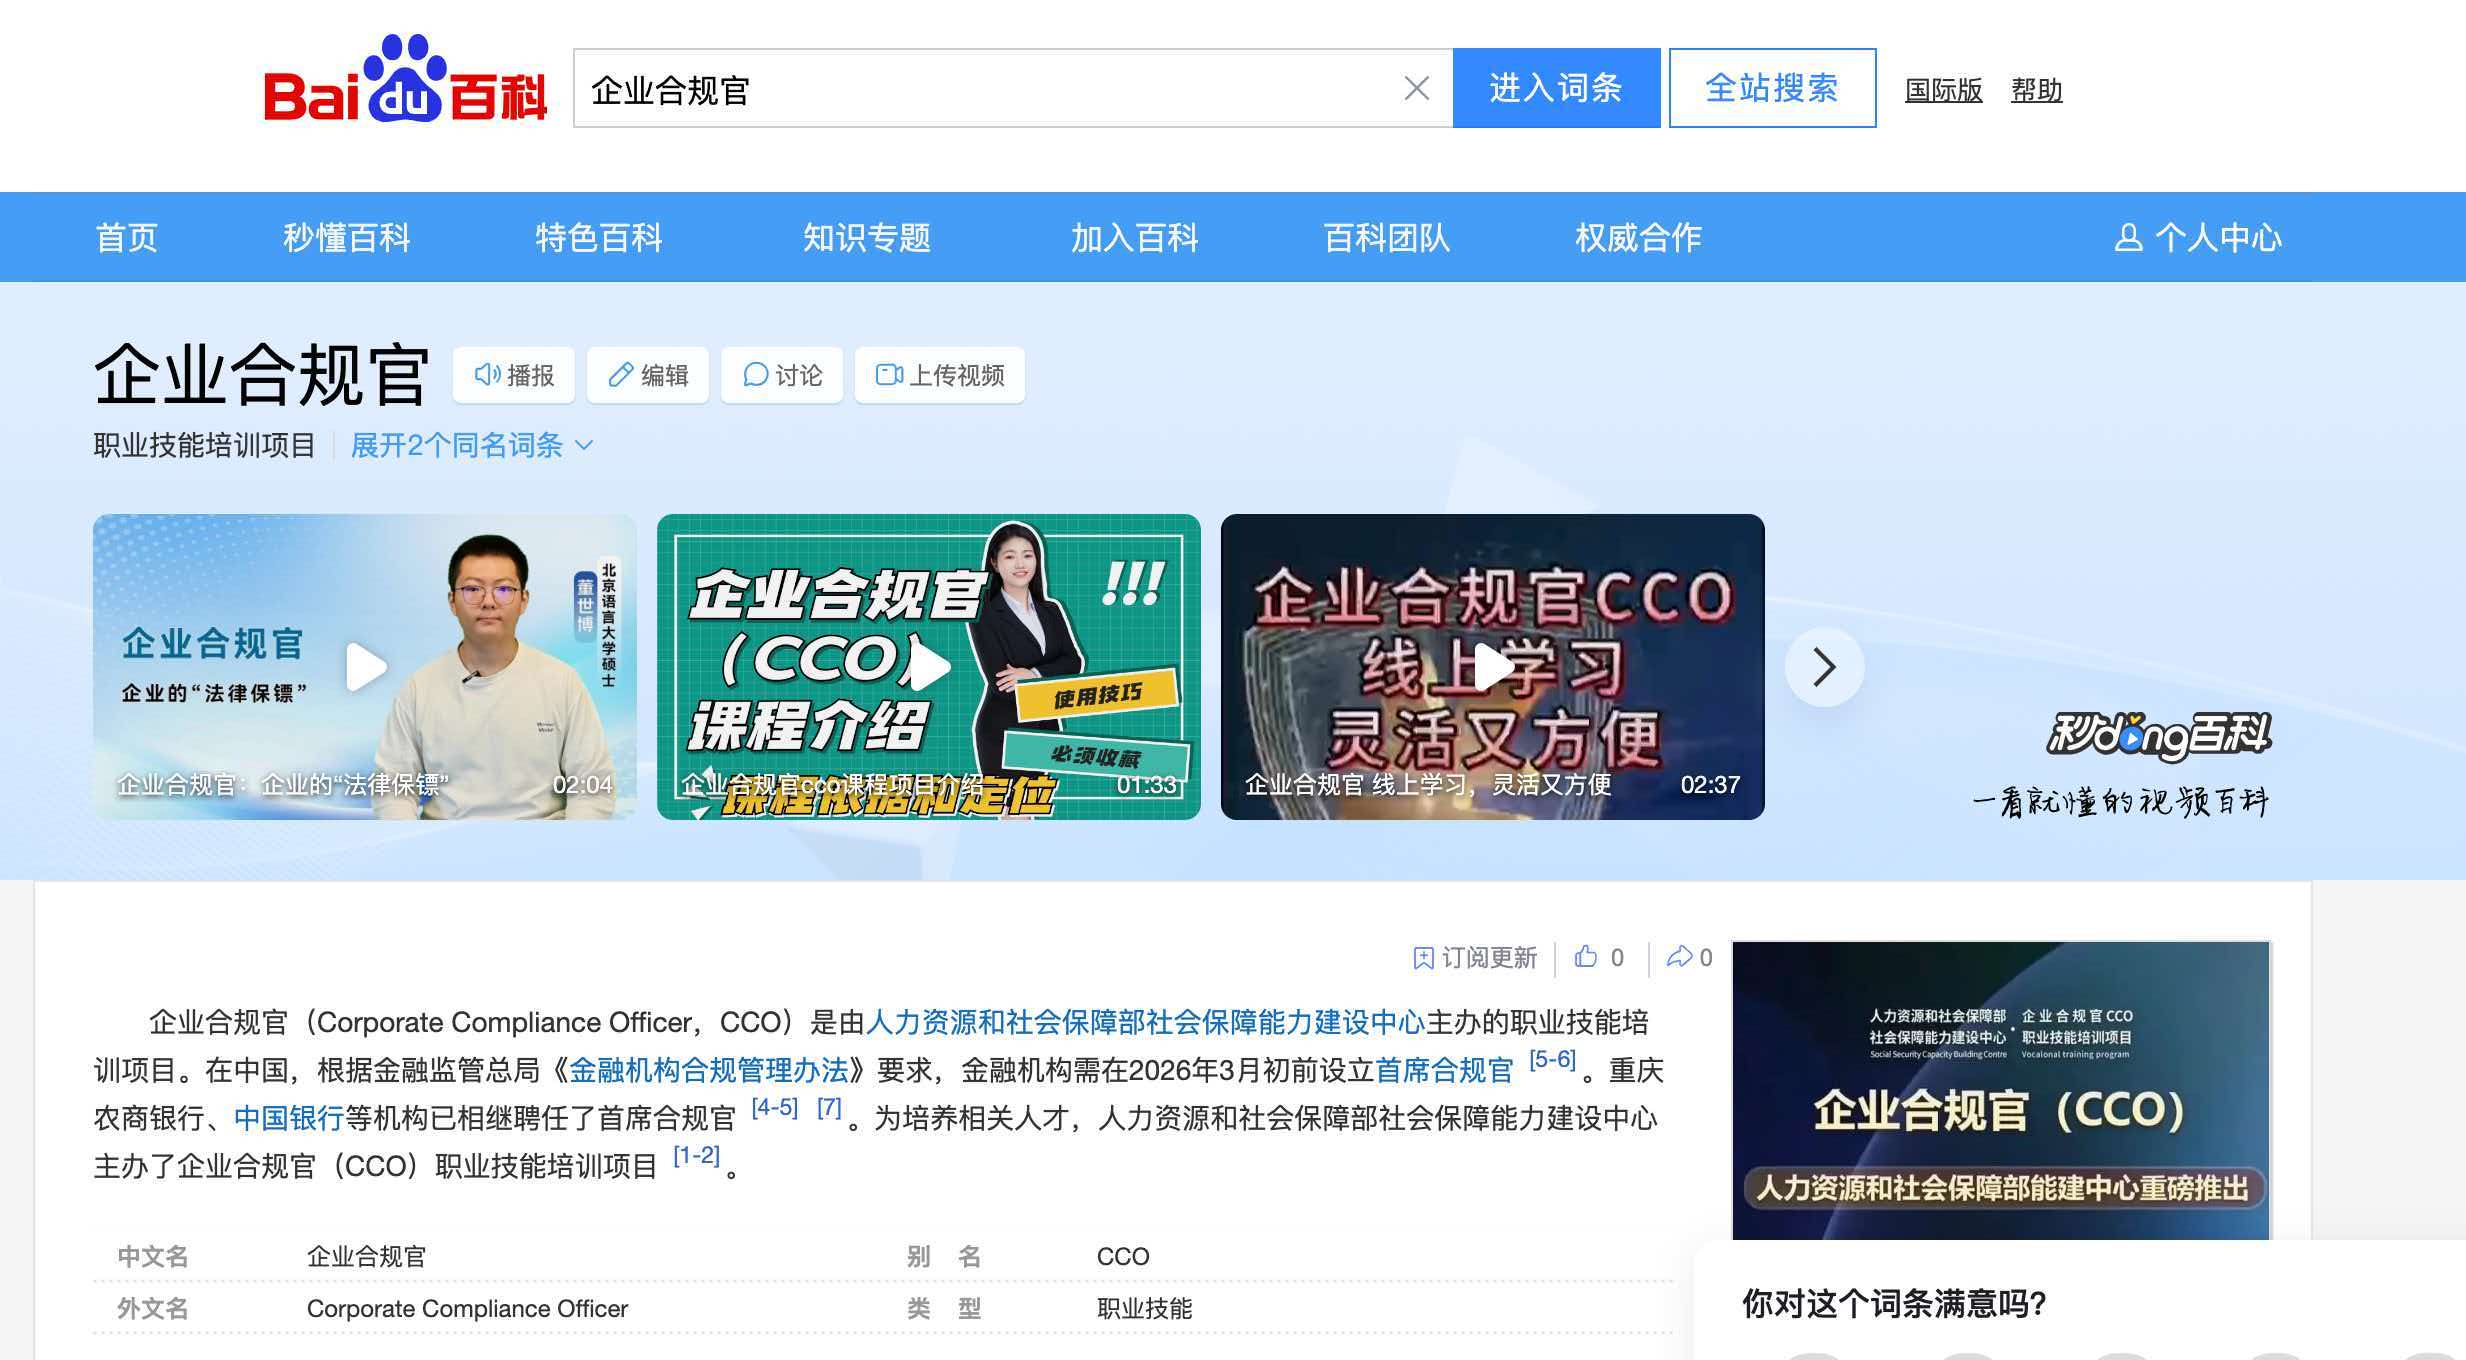Select the 中文名 value 企业合规官
The width and height of the screenshot is (2466, 1360).
[x=366, y=1256]
